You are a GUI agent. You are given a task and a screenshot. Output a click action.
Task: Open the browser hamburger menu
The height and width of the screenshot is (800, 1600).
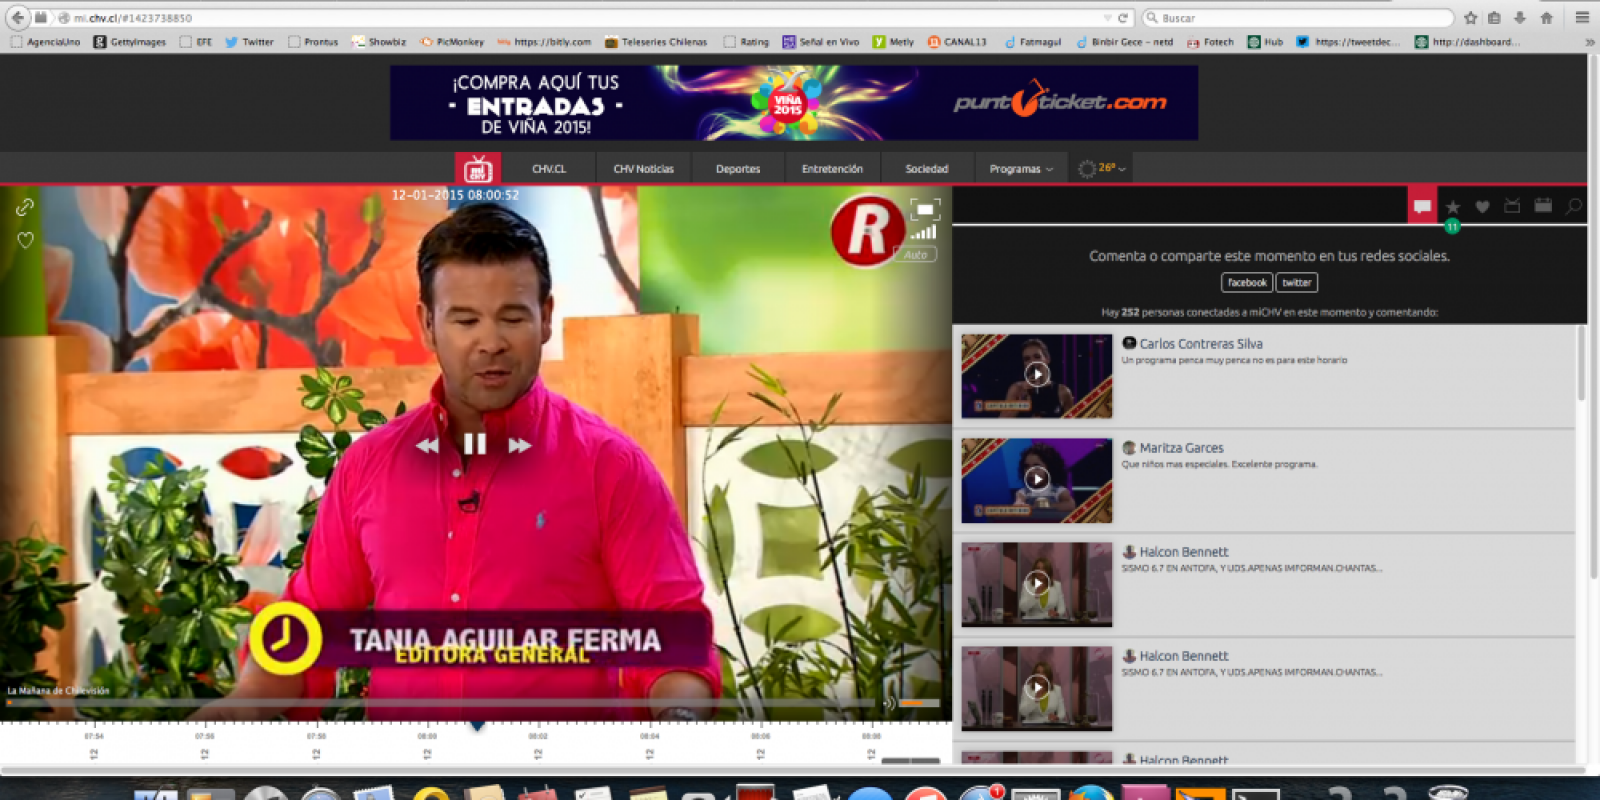point(1582,18)
